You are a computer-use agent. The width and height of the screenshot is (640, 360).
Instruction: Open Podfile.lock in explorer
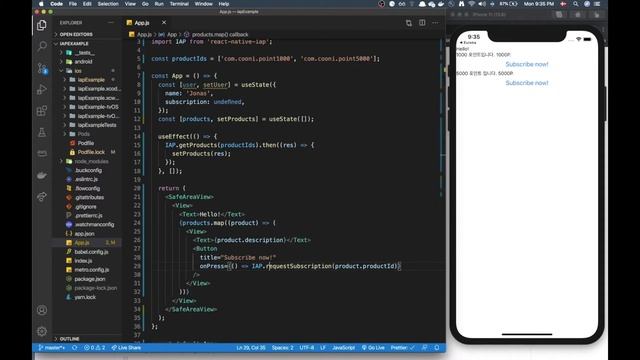[91, 152]
